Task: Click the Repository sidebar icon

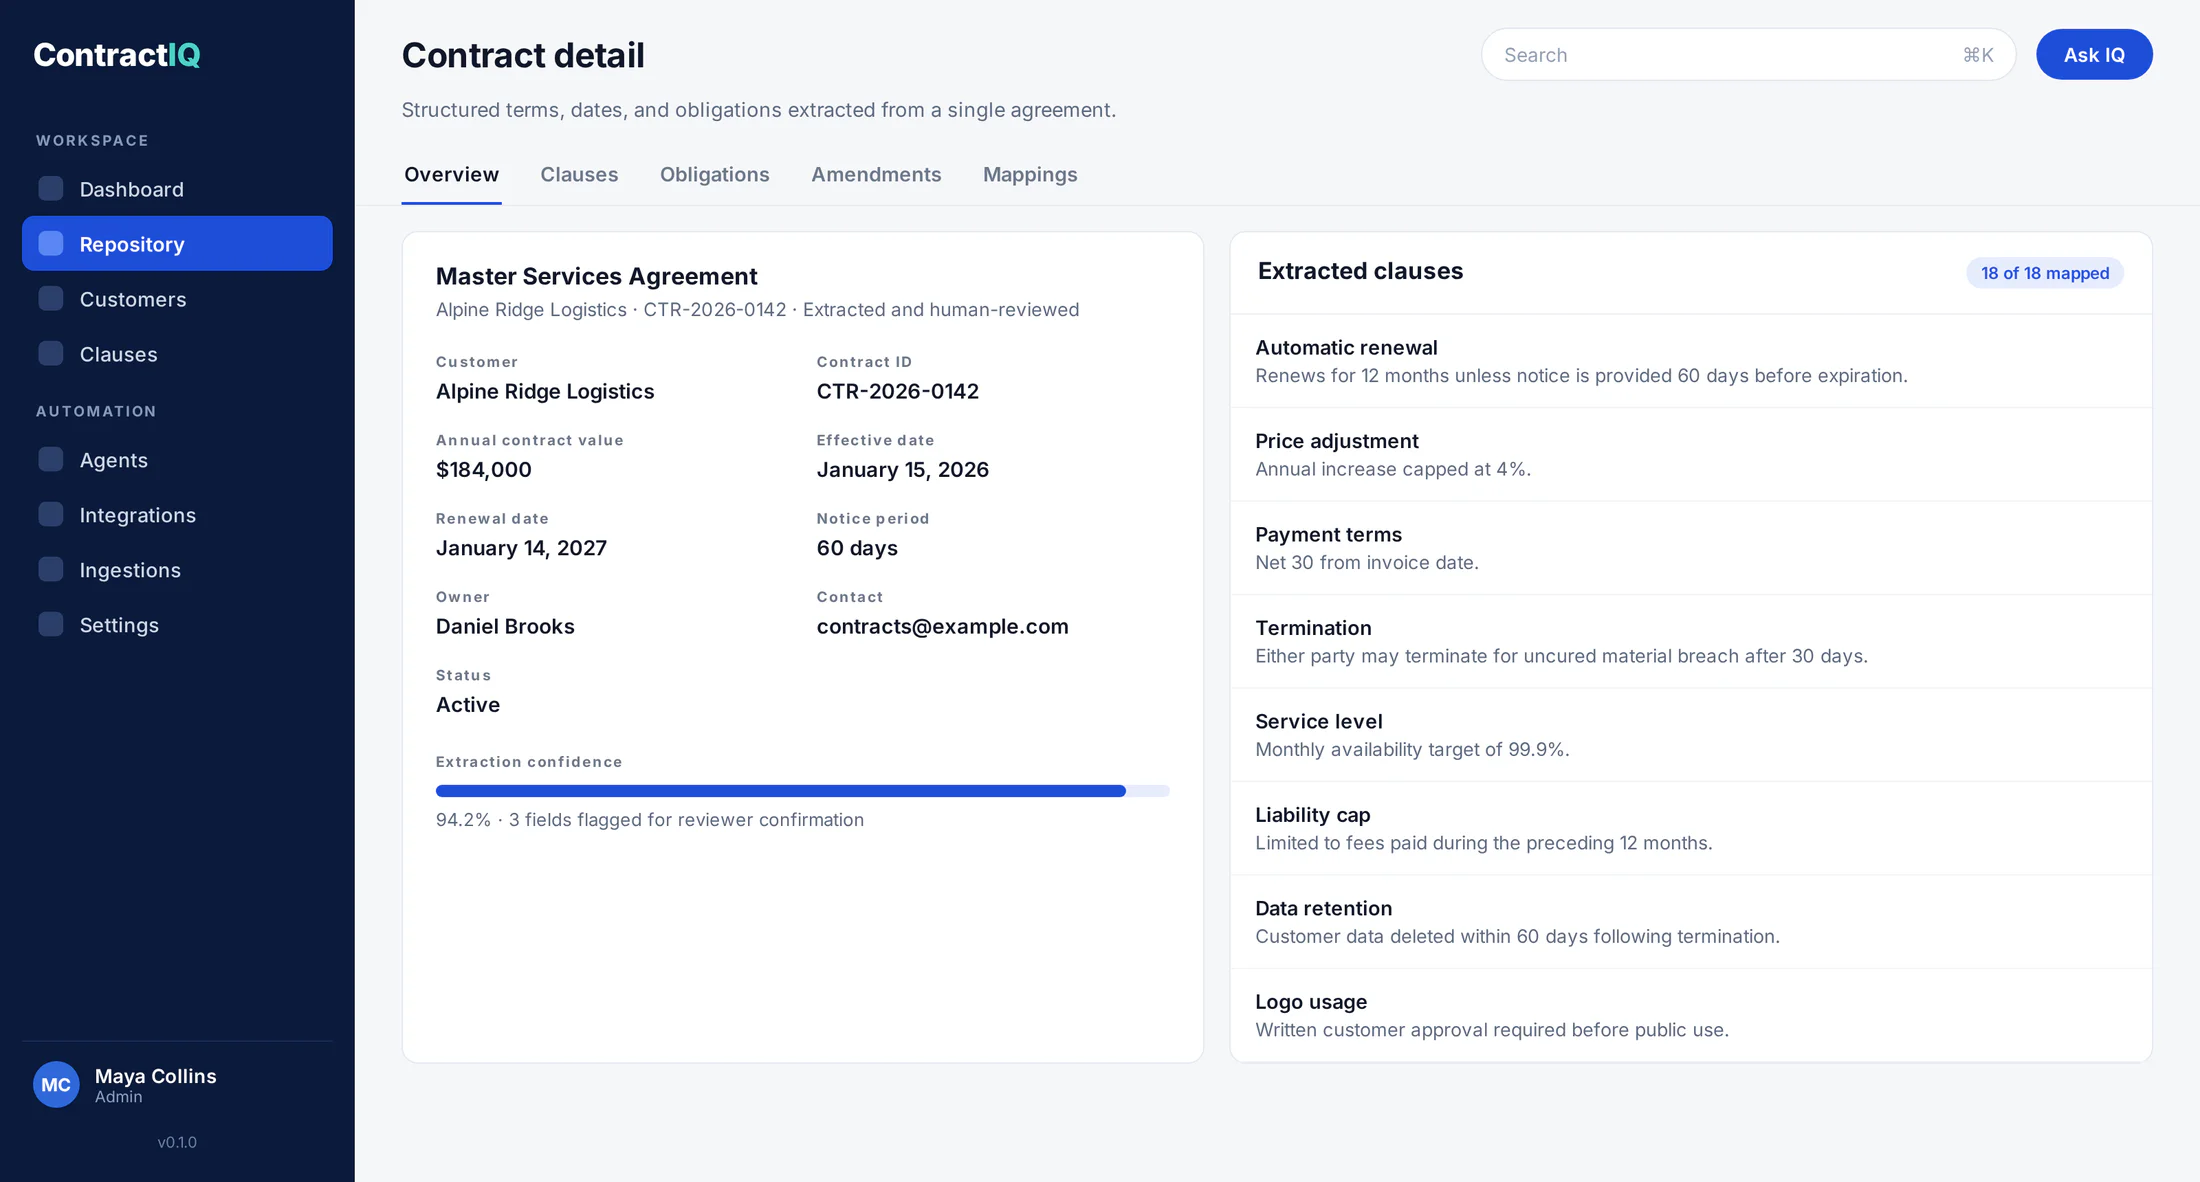Action: click(51, 244)
